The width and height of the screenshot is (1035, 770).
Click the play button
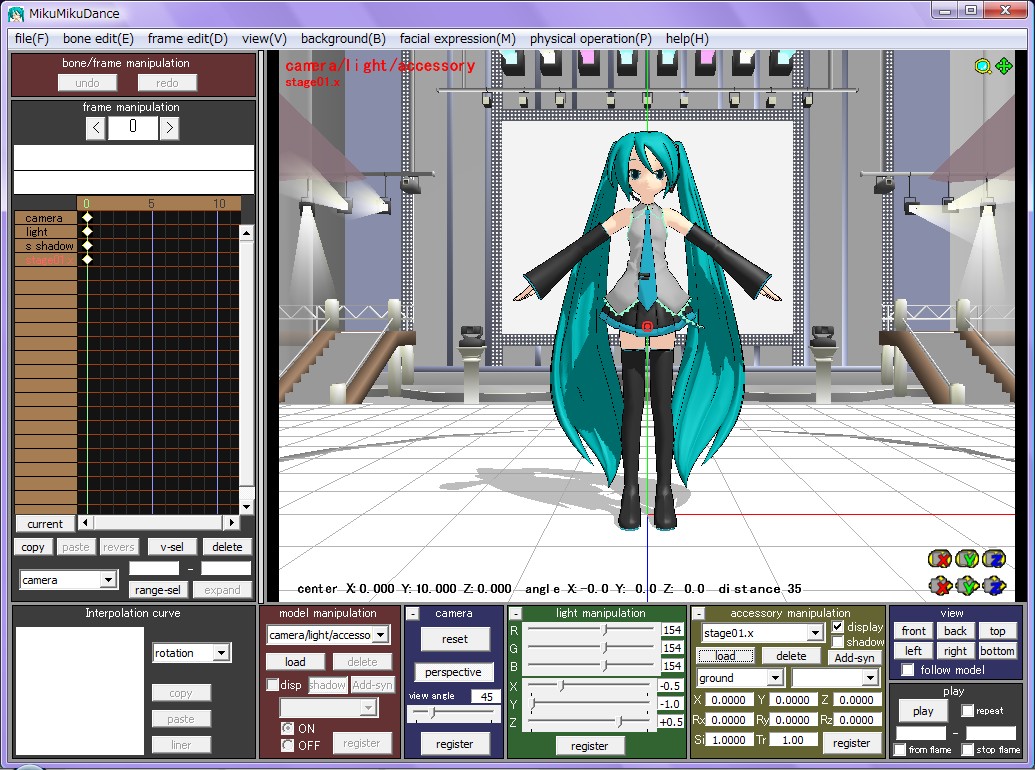tap(923, 711)
